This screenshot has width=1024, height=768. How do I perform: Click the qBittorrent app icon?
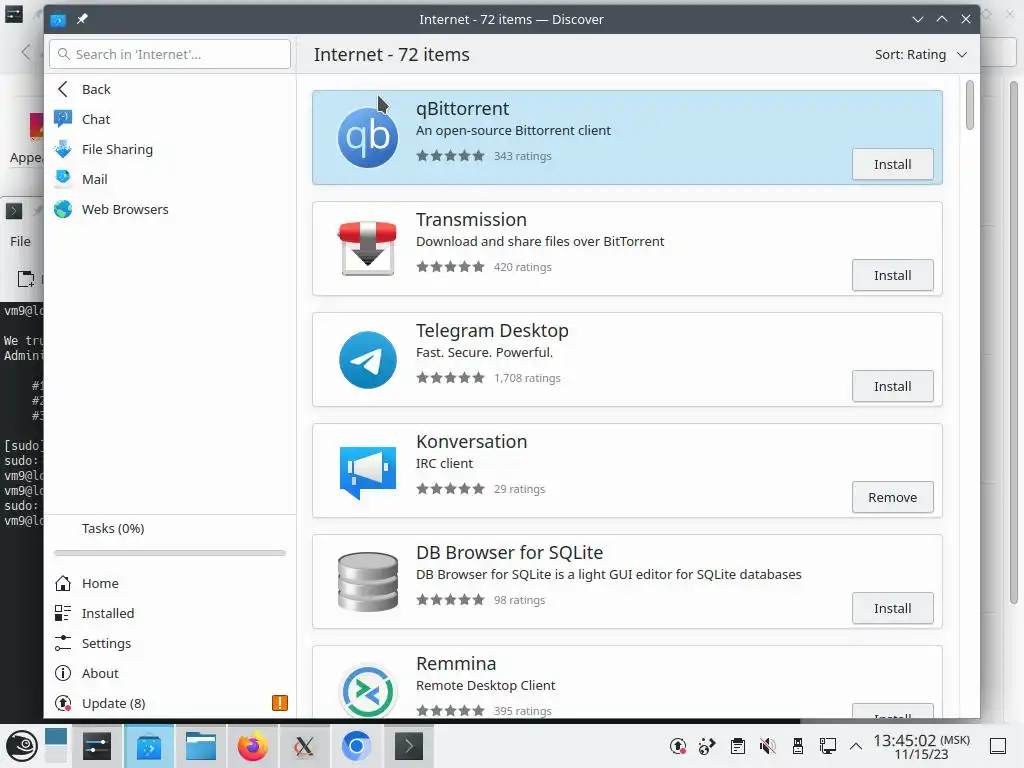point(368,138)
